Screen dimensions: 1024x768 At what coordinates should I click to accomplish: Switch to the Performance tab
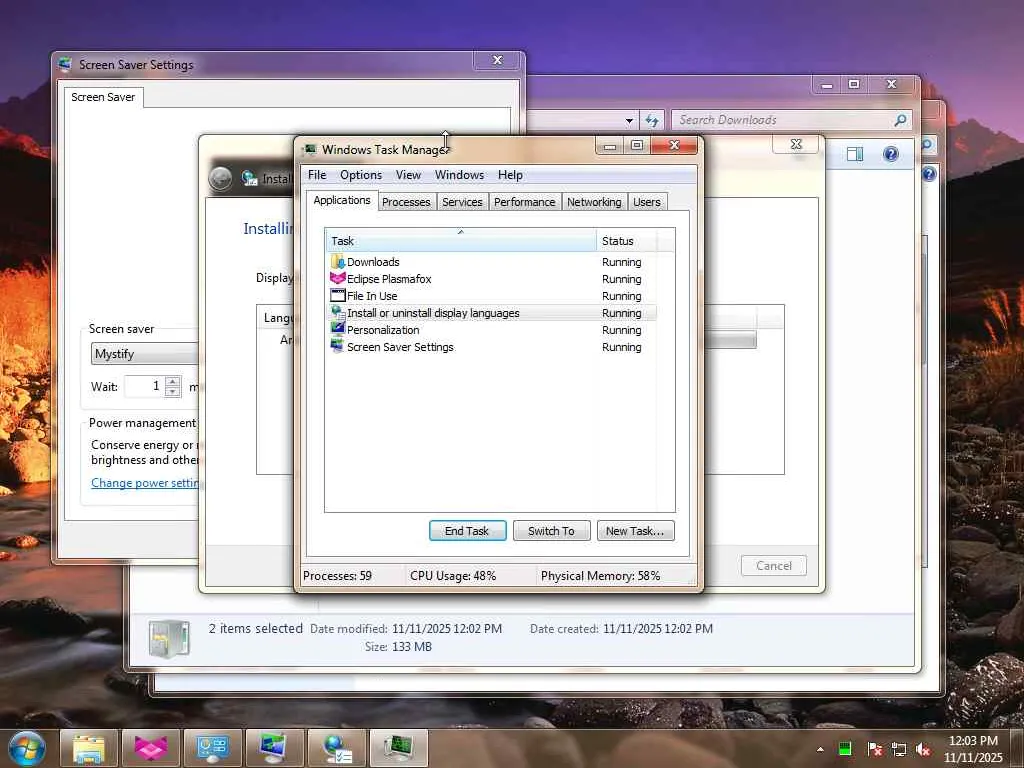coord(524,202)
